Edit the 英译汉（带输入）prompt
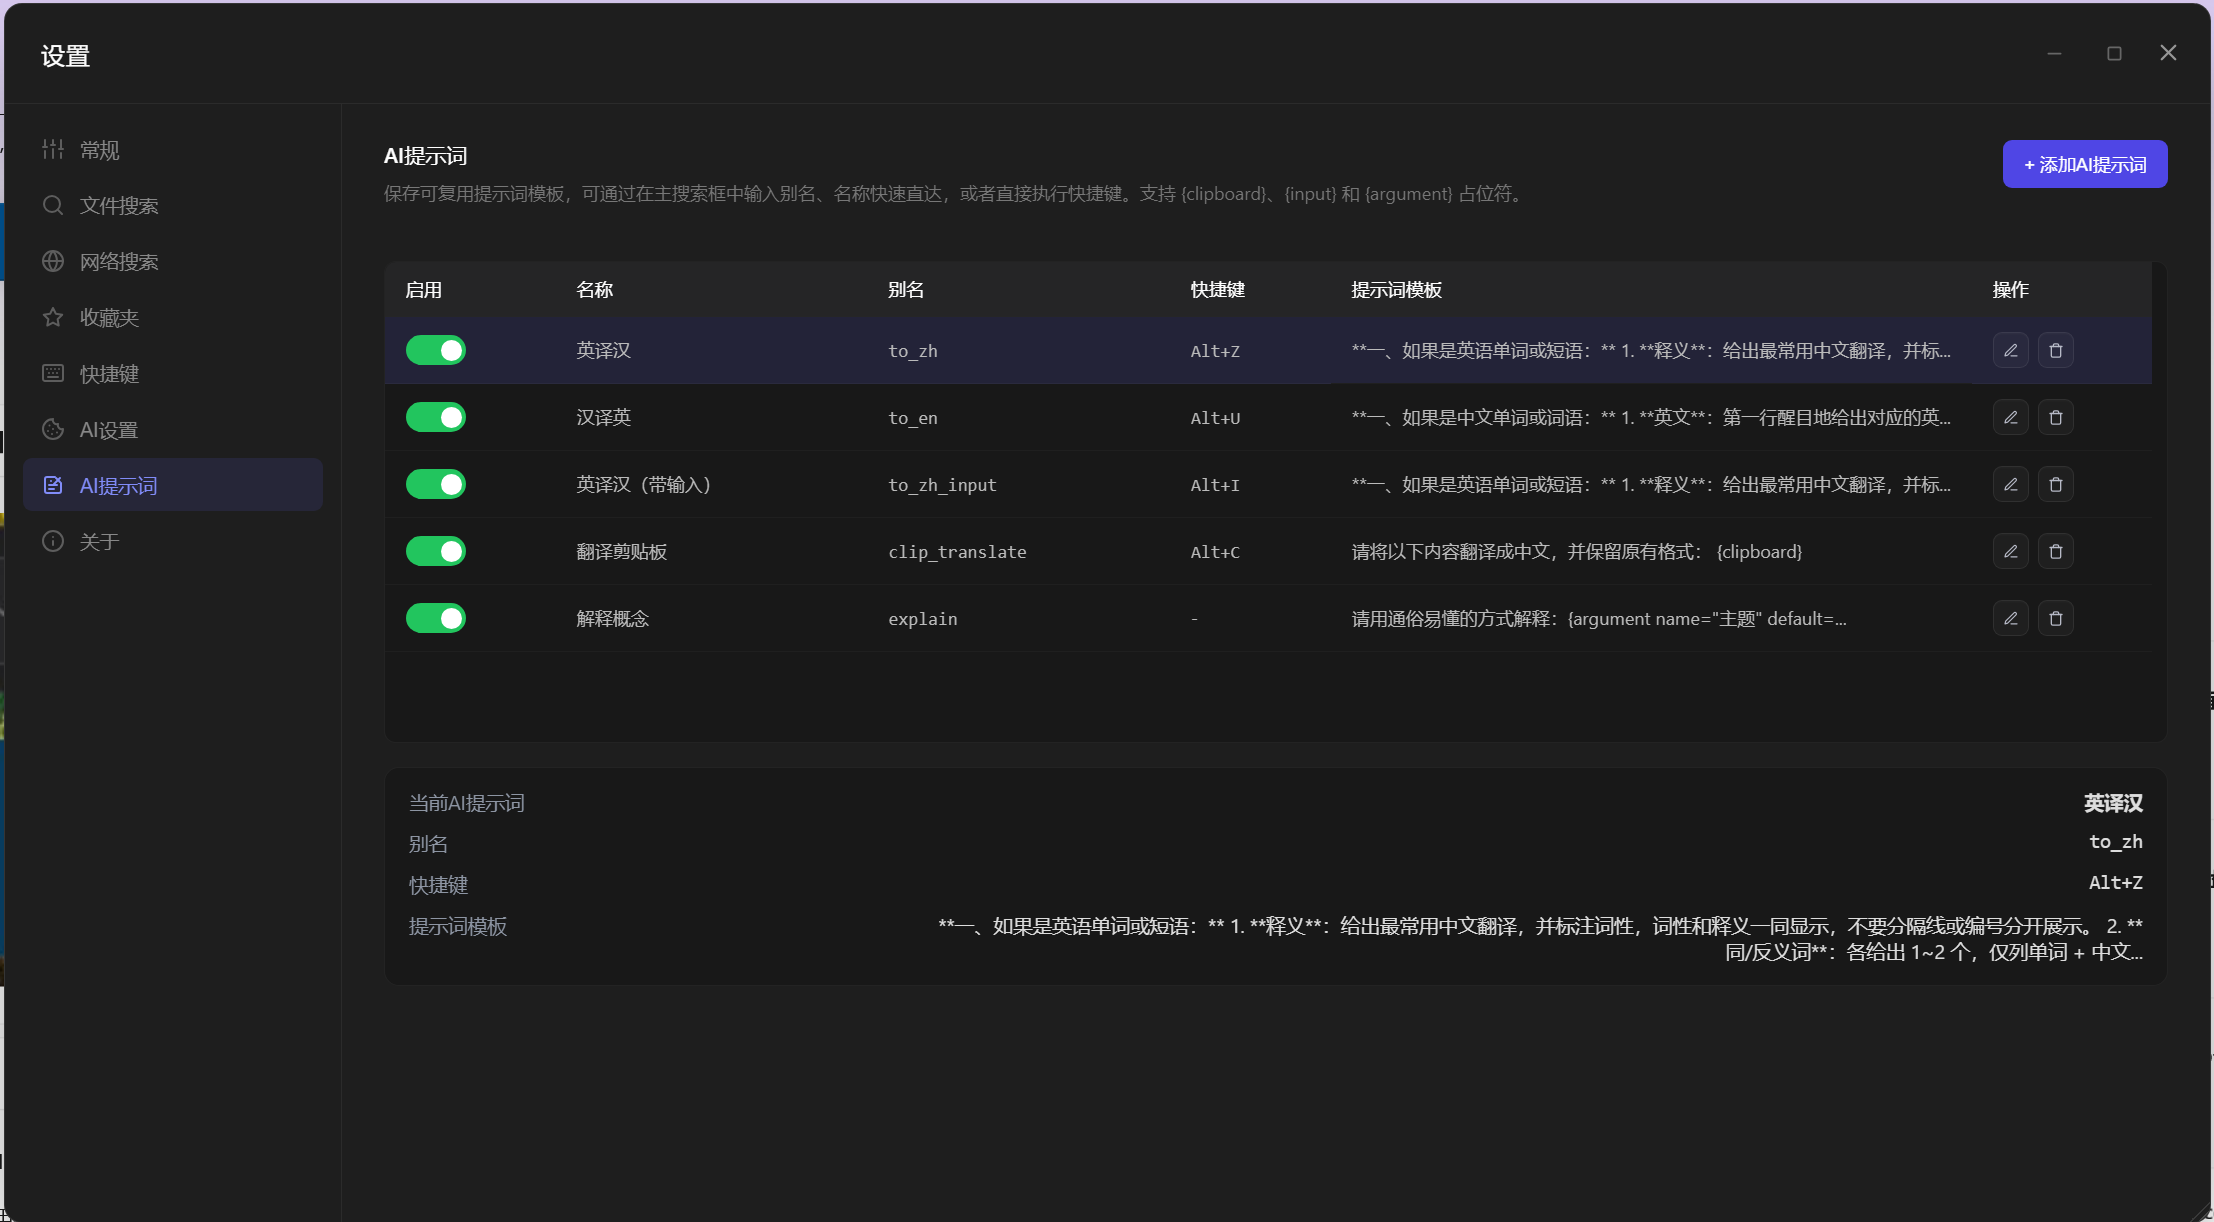Image resolution: width=2214 pixels, height=1222 pixels. (2010, 484)
